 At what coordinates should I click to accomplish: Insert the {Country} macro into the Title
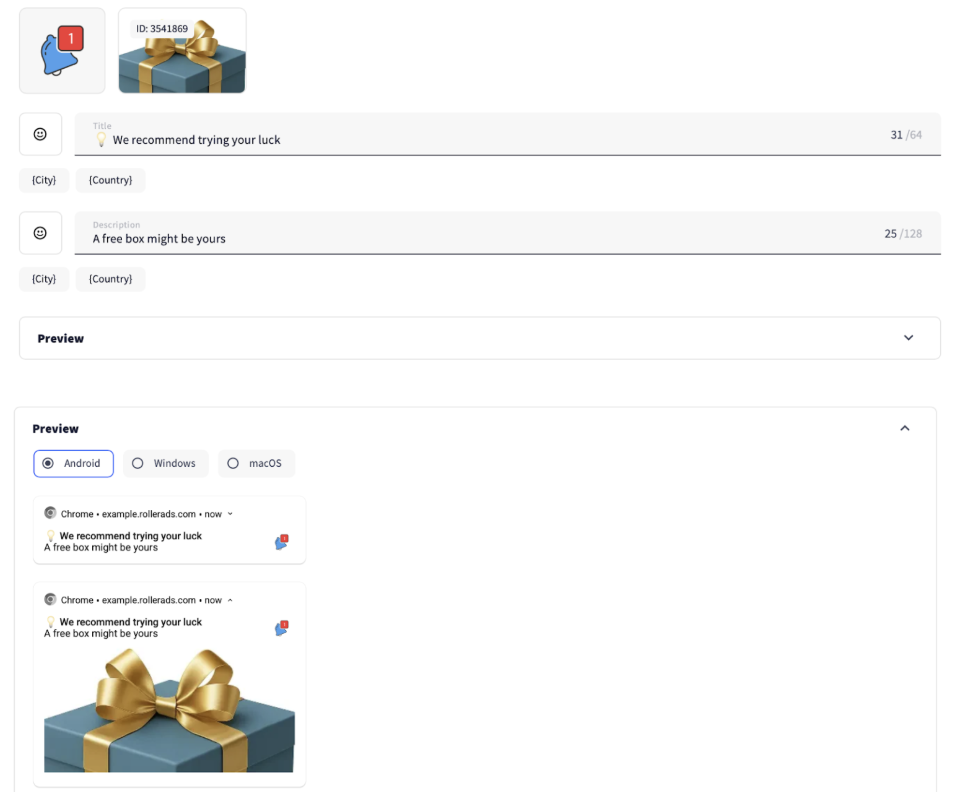pos(110,180)
